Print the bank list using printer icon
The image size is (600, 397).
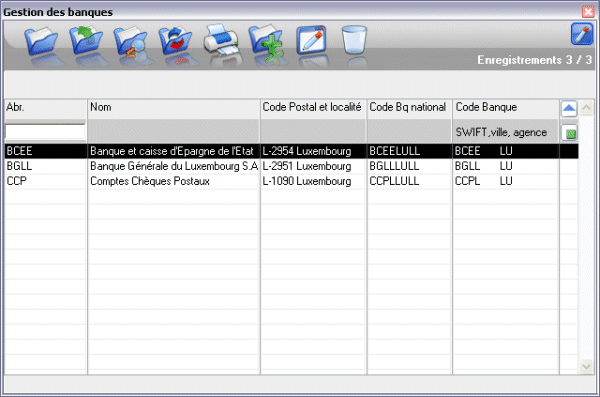point(221,40)
